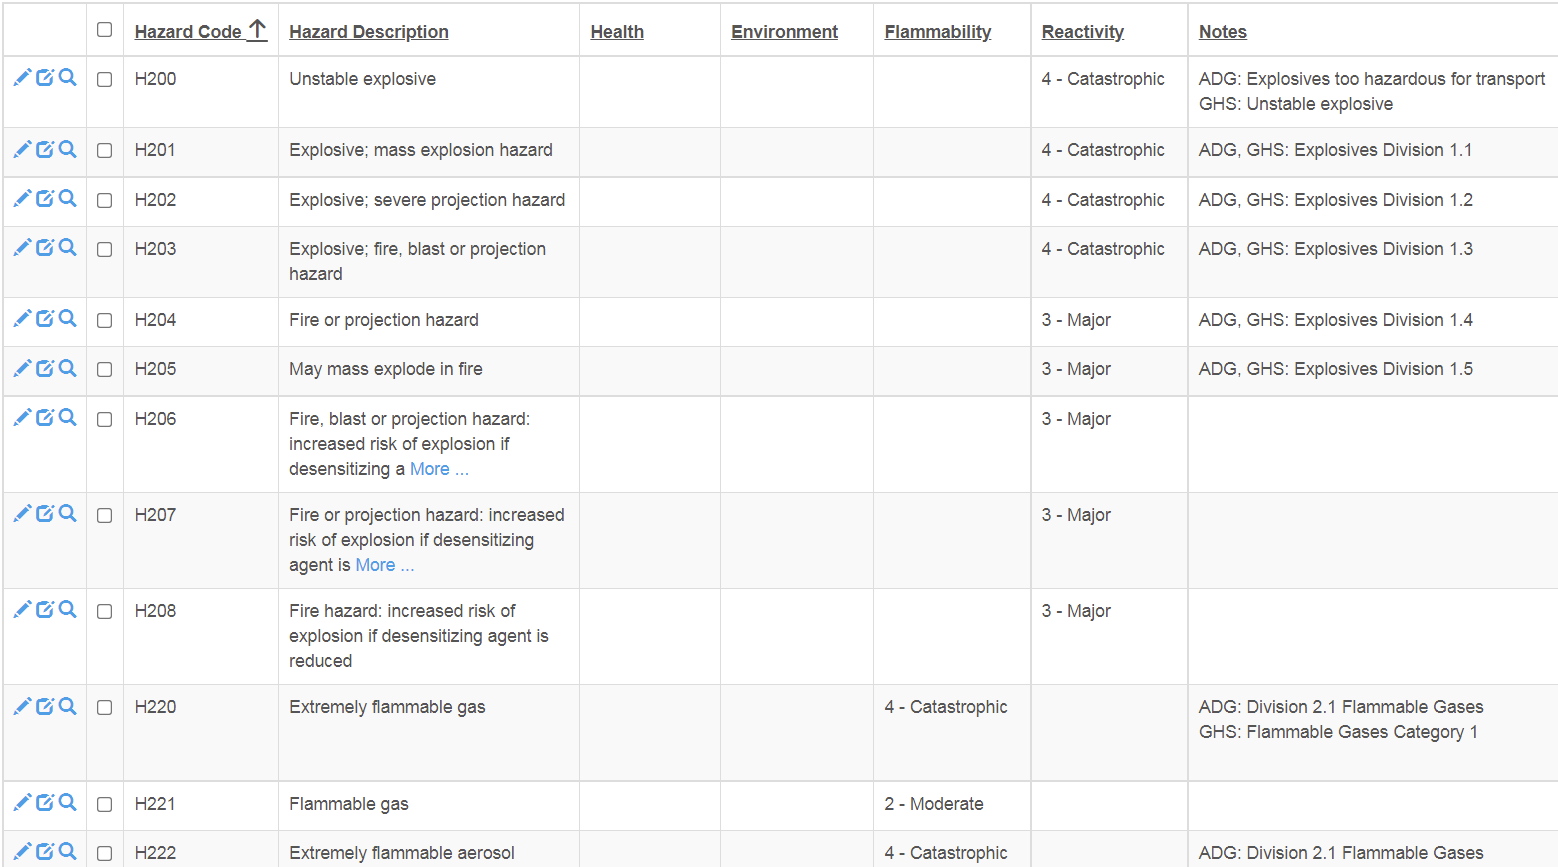Expand the H206 description with the More link
The image size is (1558, 867).
(x=438, y=469)
